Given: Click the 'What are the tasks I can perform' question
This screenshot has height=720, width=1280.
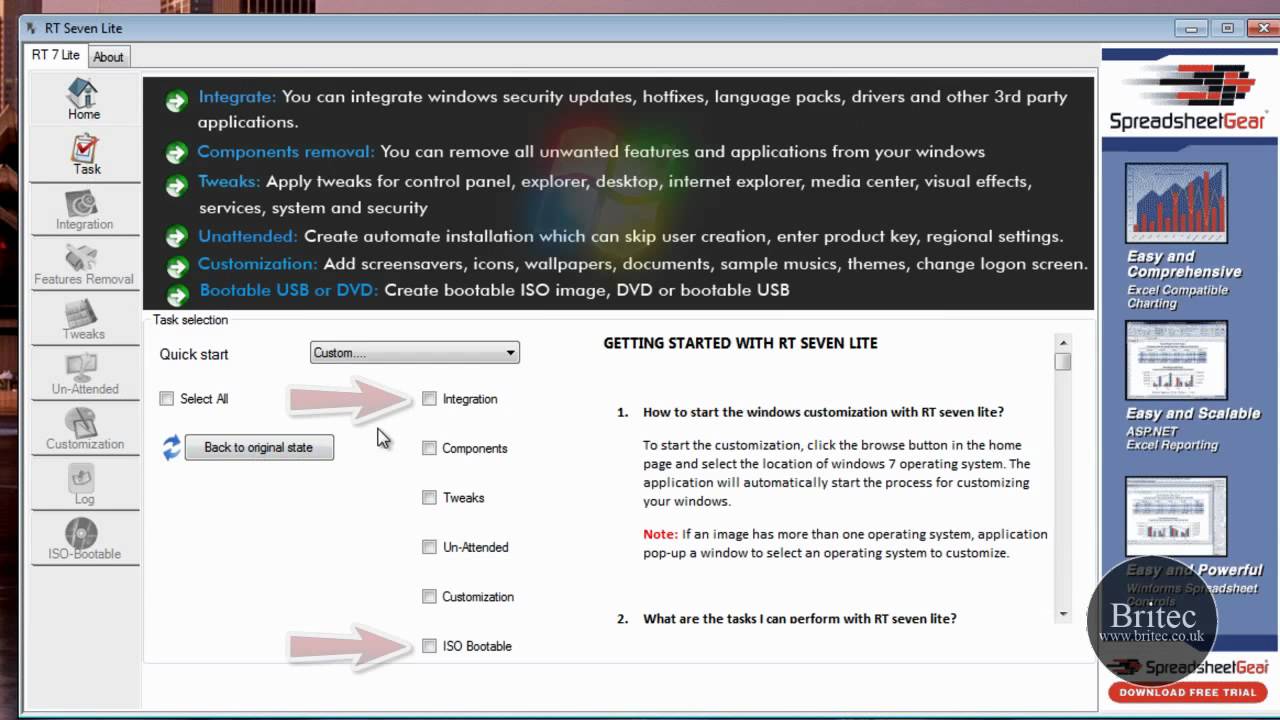Looking at the screenshot, I should 800,619.
